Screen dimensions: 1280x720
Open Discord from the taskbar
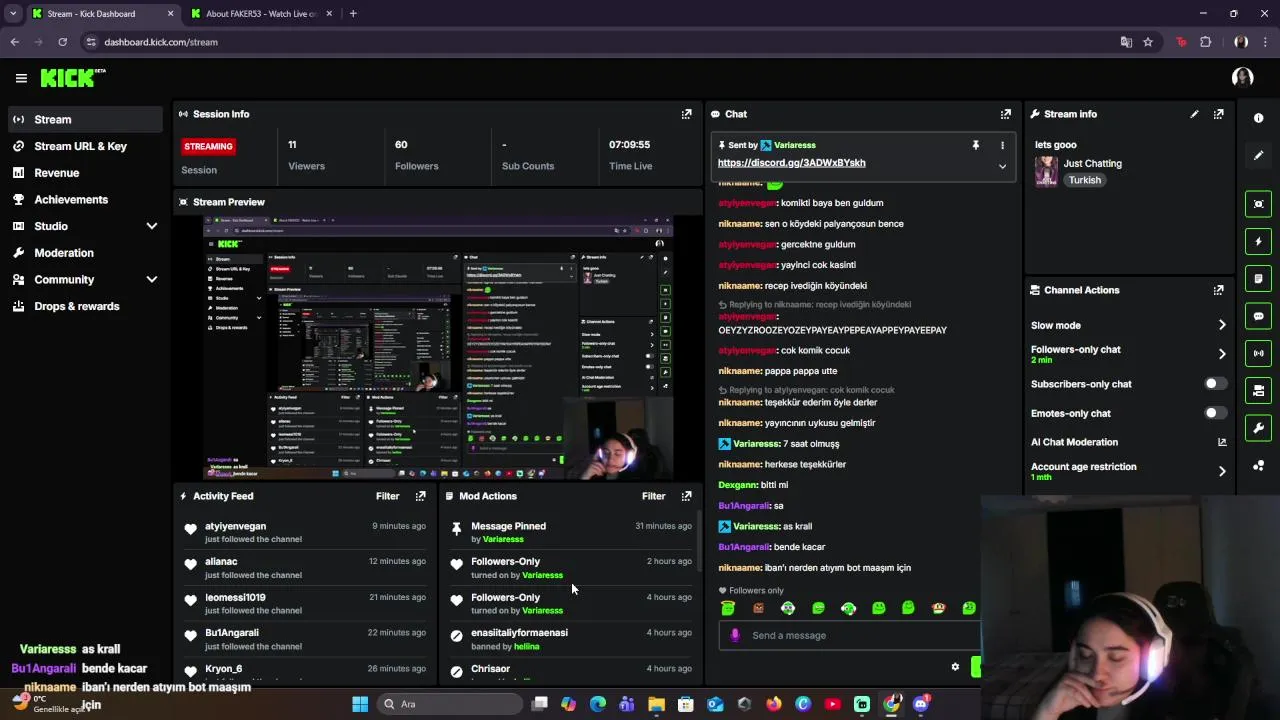pos(921,704)
